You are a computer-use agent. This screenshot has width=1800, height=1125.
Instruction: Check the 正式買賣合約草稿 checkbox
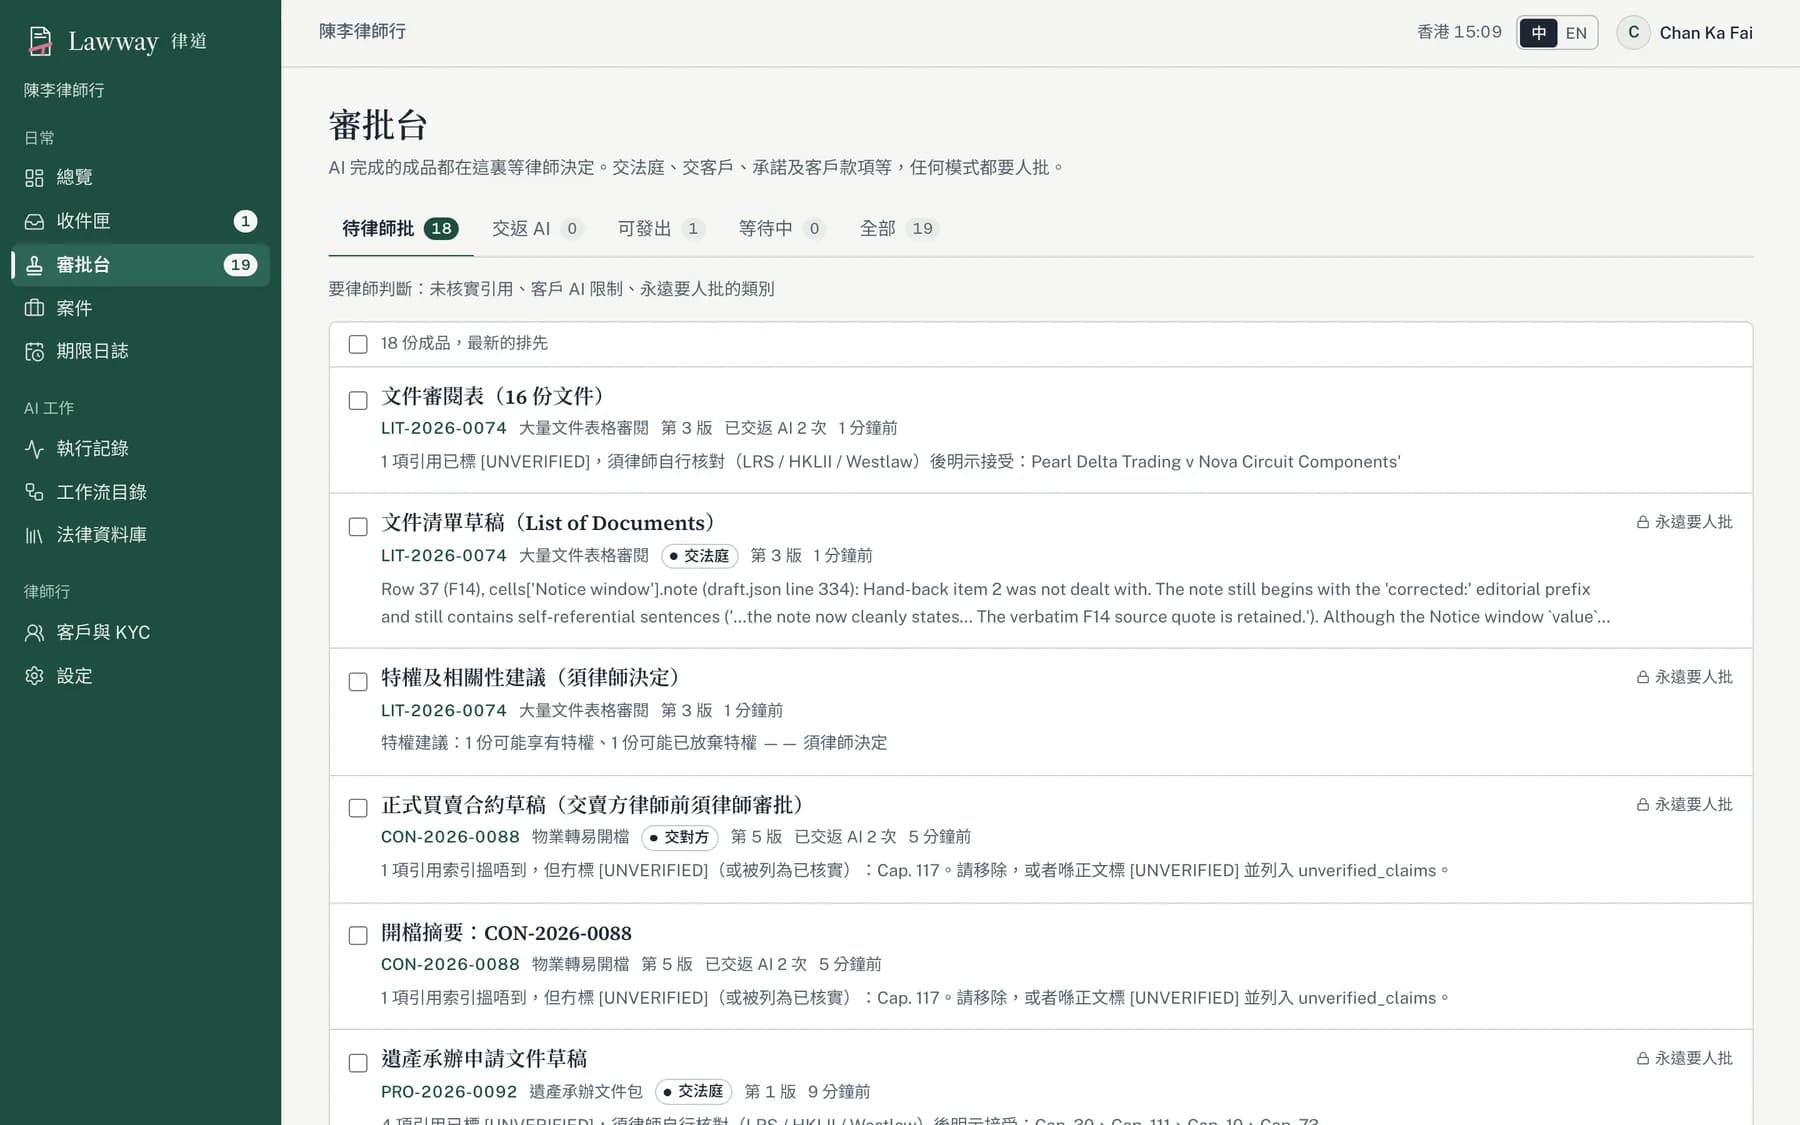point(358,808)
